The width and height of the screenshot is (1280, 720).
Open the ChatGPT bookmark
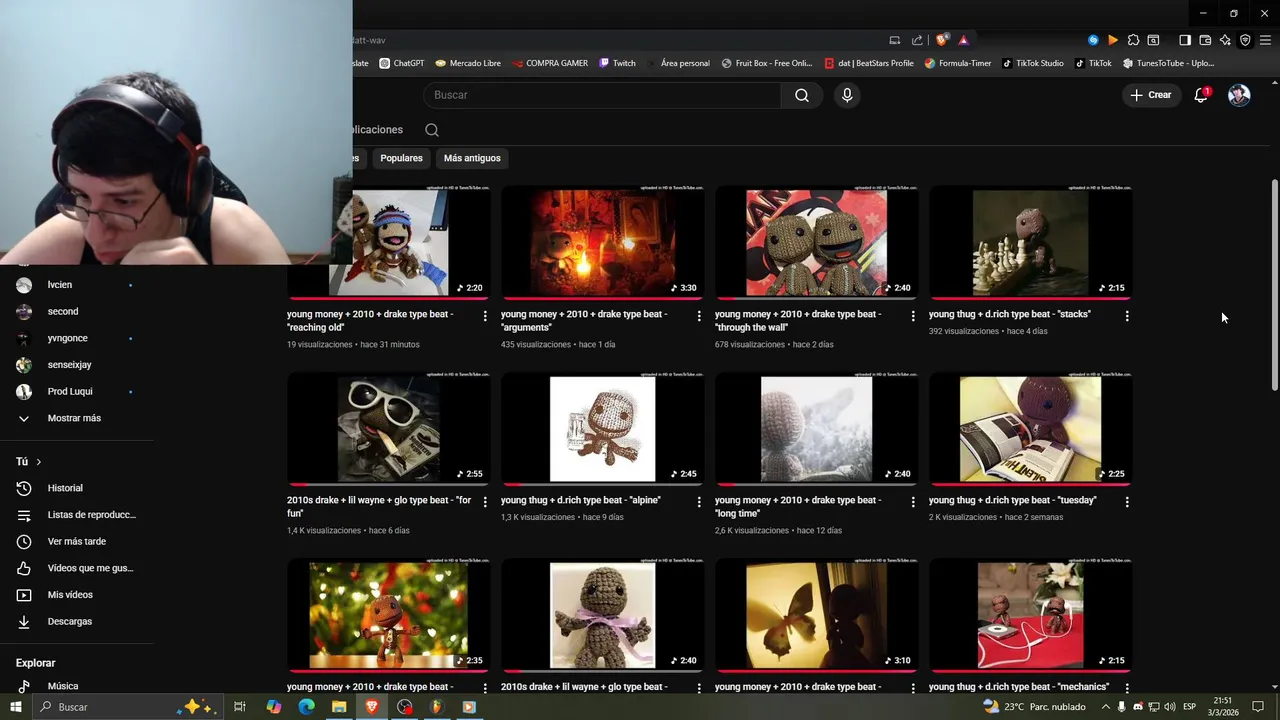pos(401,63)
